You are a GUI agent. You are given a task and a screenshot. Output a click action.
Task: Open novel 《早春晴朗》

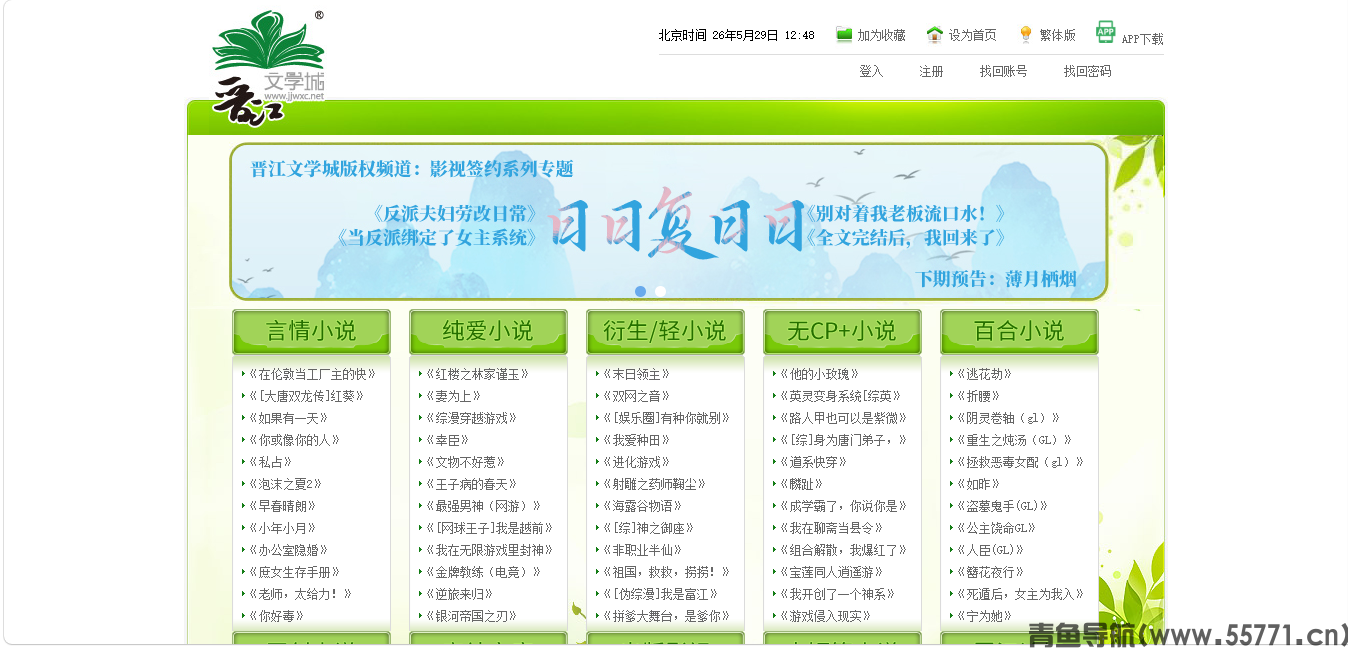coord(283,506)
